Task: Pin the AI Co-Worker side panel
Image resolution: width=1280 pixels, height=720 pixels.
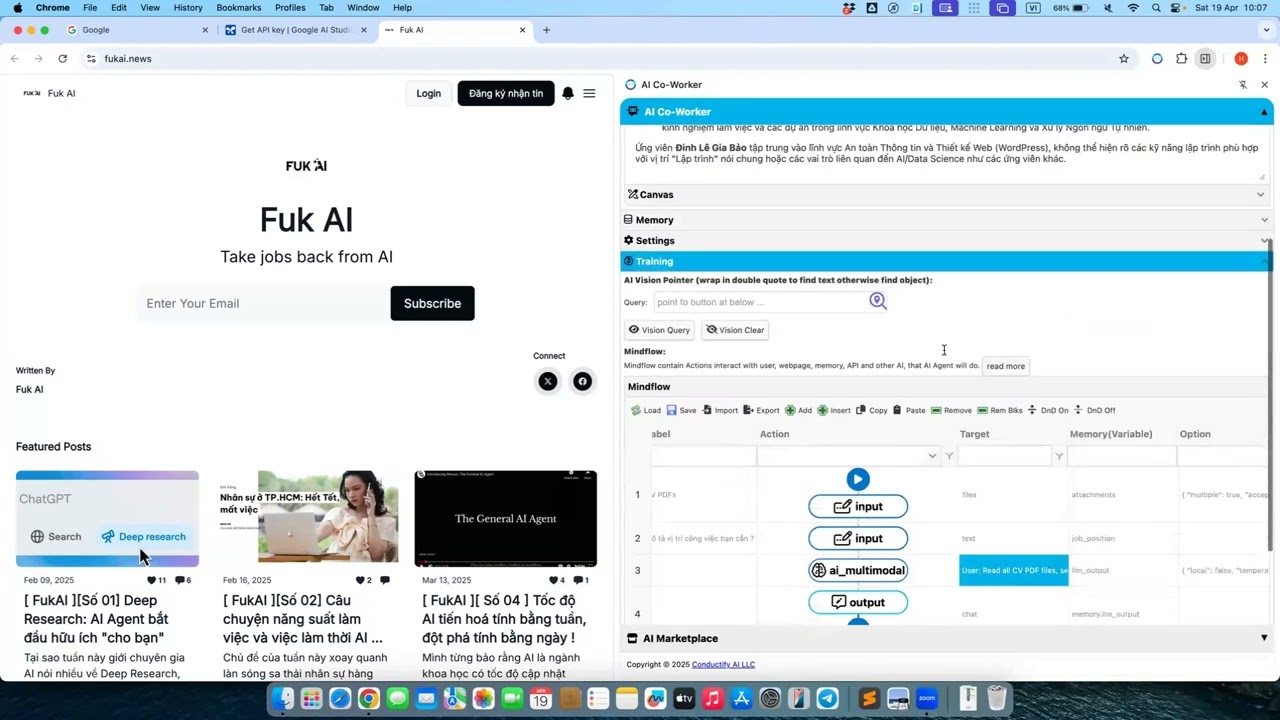Action: point(1243,85)
